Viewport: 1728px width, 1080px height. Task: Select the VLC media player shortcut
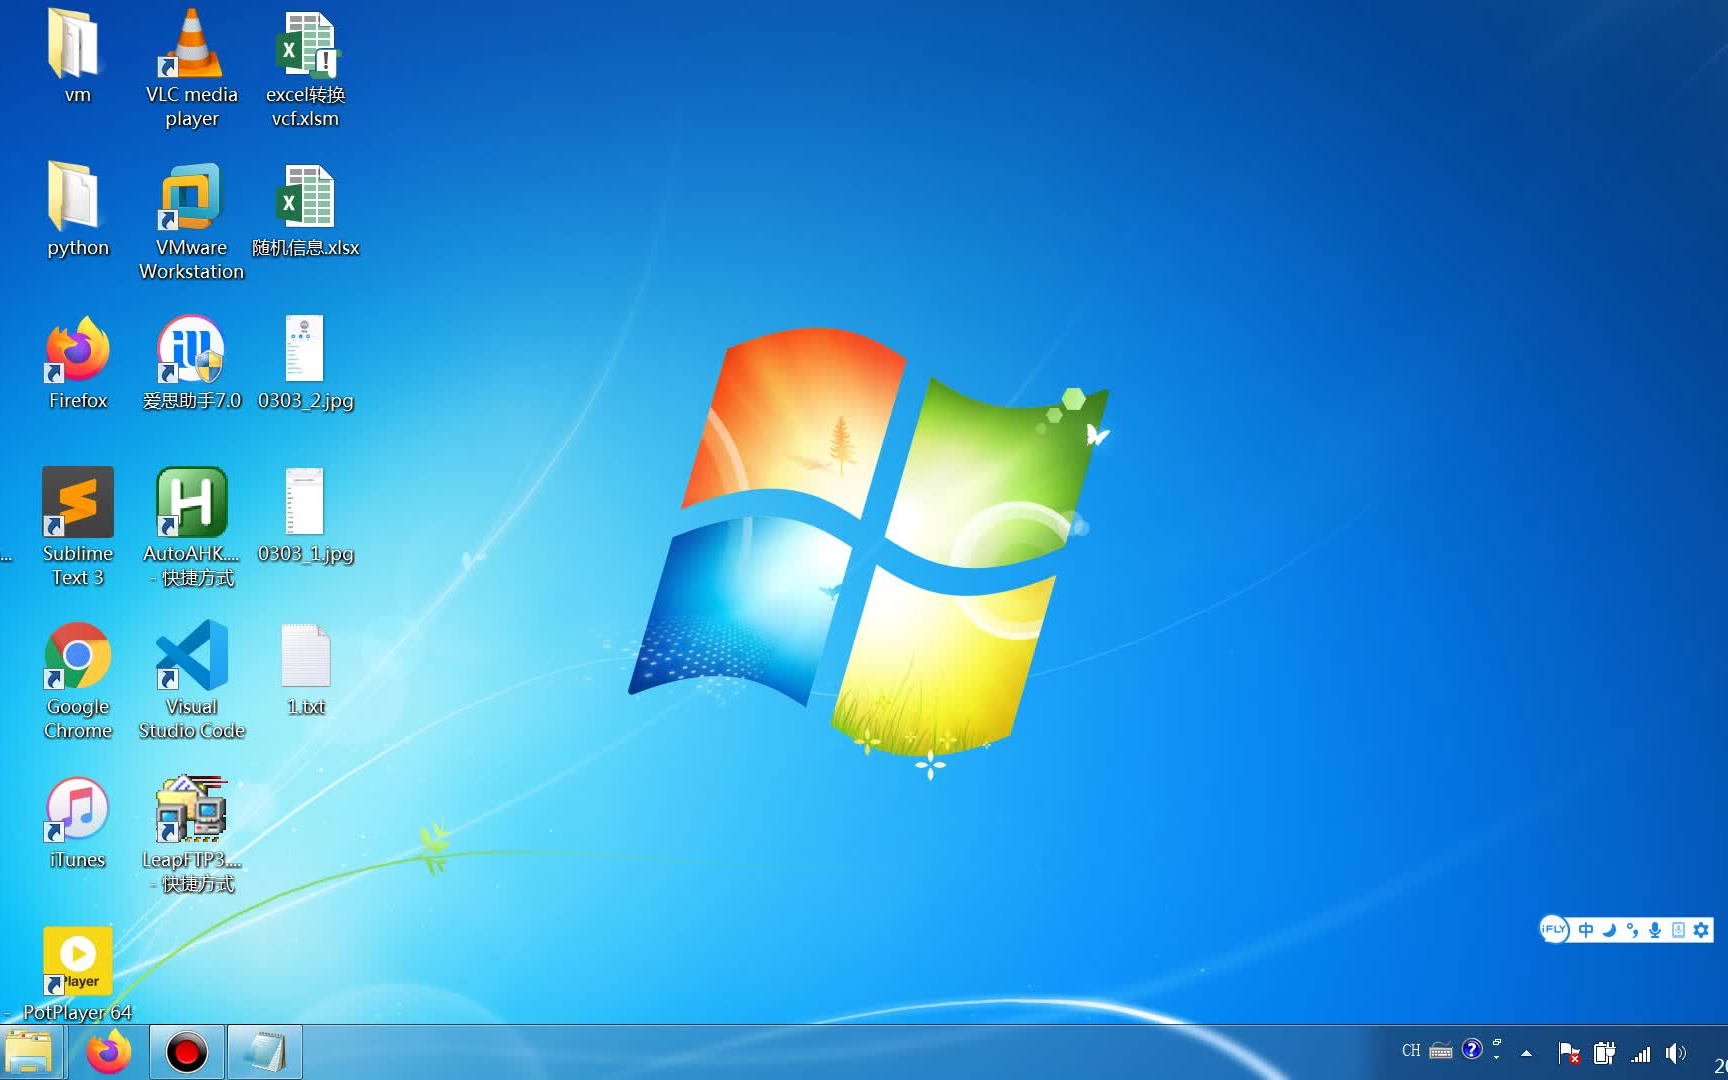click(191, 68)
